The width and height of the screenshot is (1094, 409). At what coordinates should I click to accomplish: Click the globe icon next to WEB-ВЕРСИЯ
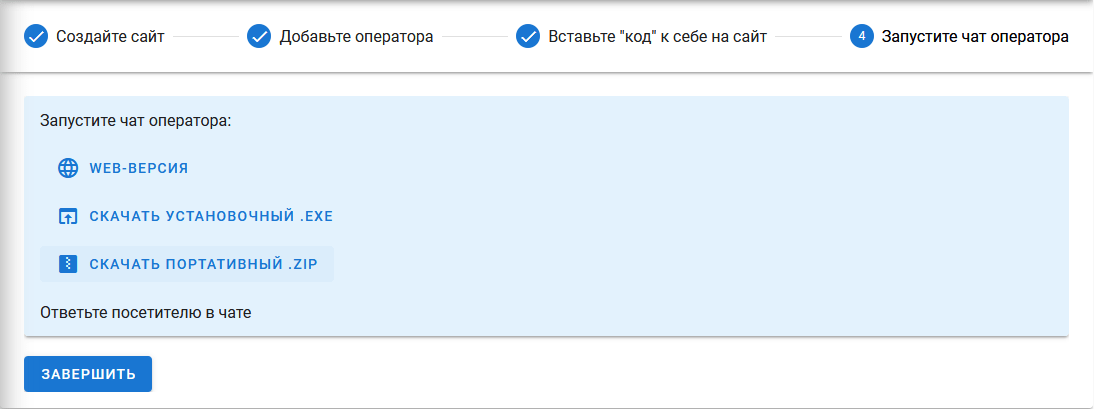click(68, 168)
